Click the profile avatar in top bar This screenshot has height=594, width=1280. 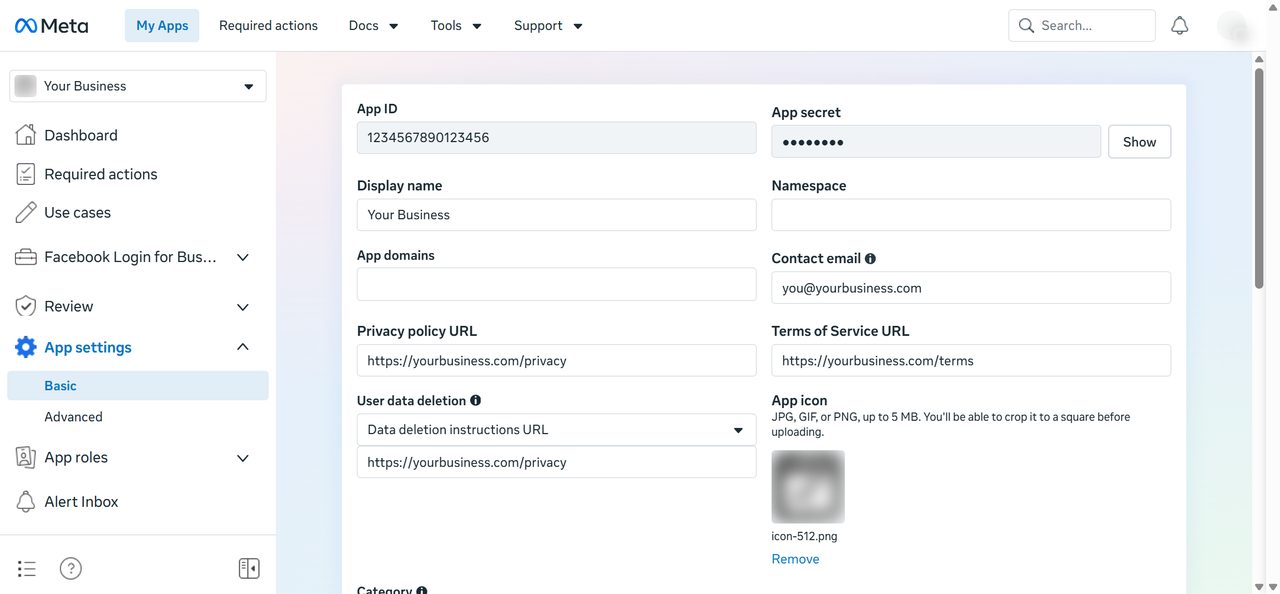click(1234, 26)
